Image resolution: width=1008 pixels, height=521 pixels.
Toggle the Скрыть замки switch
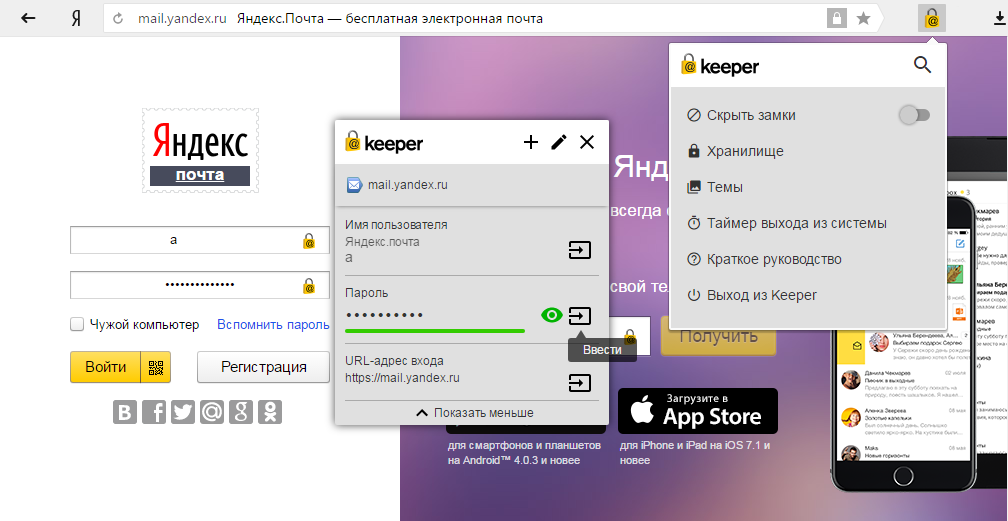[x=914, y=116]
